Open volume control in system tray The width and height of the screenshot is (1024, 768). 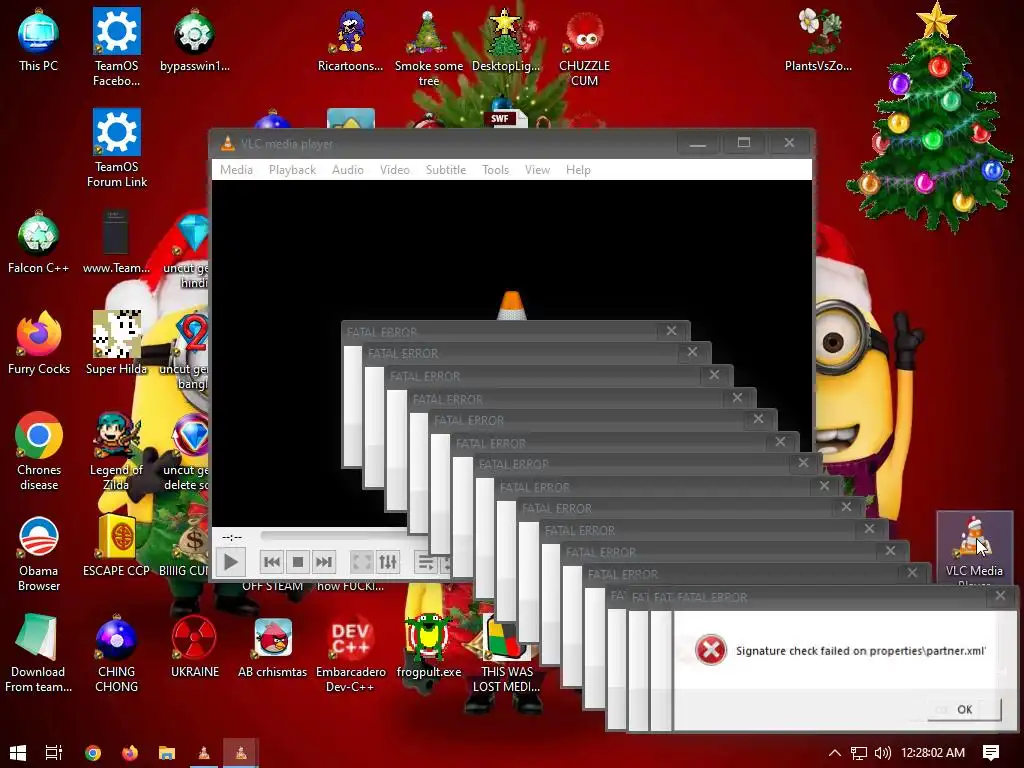point(882,752)
